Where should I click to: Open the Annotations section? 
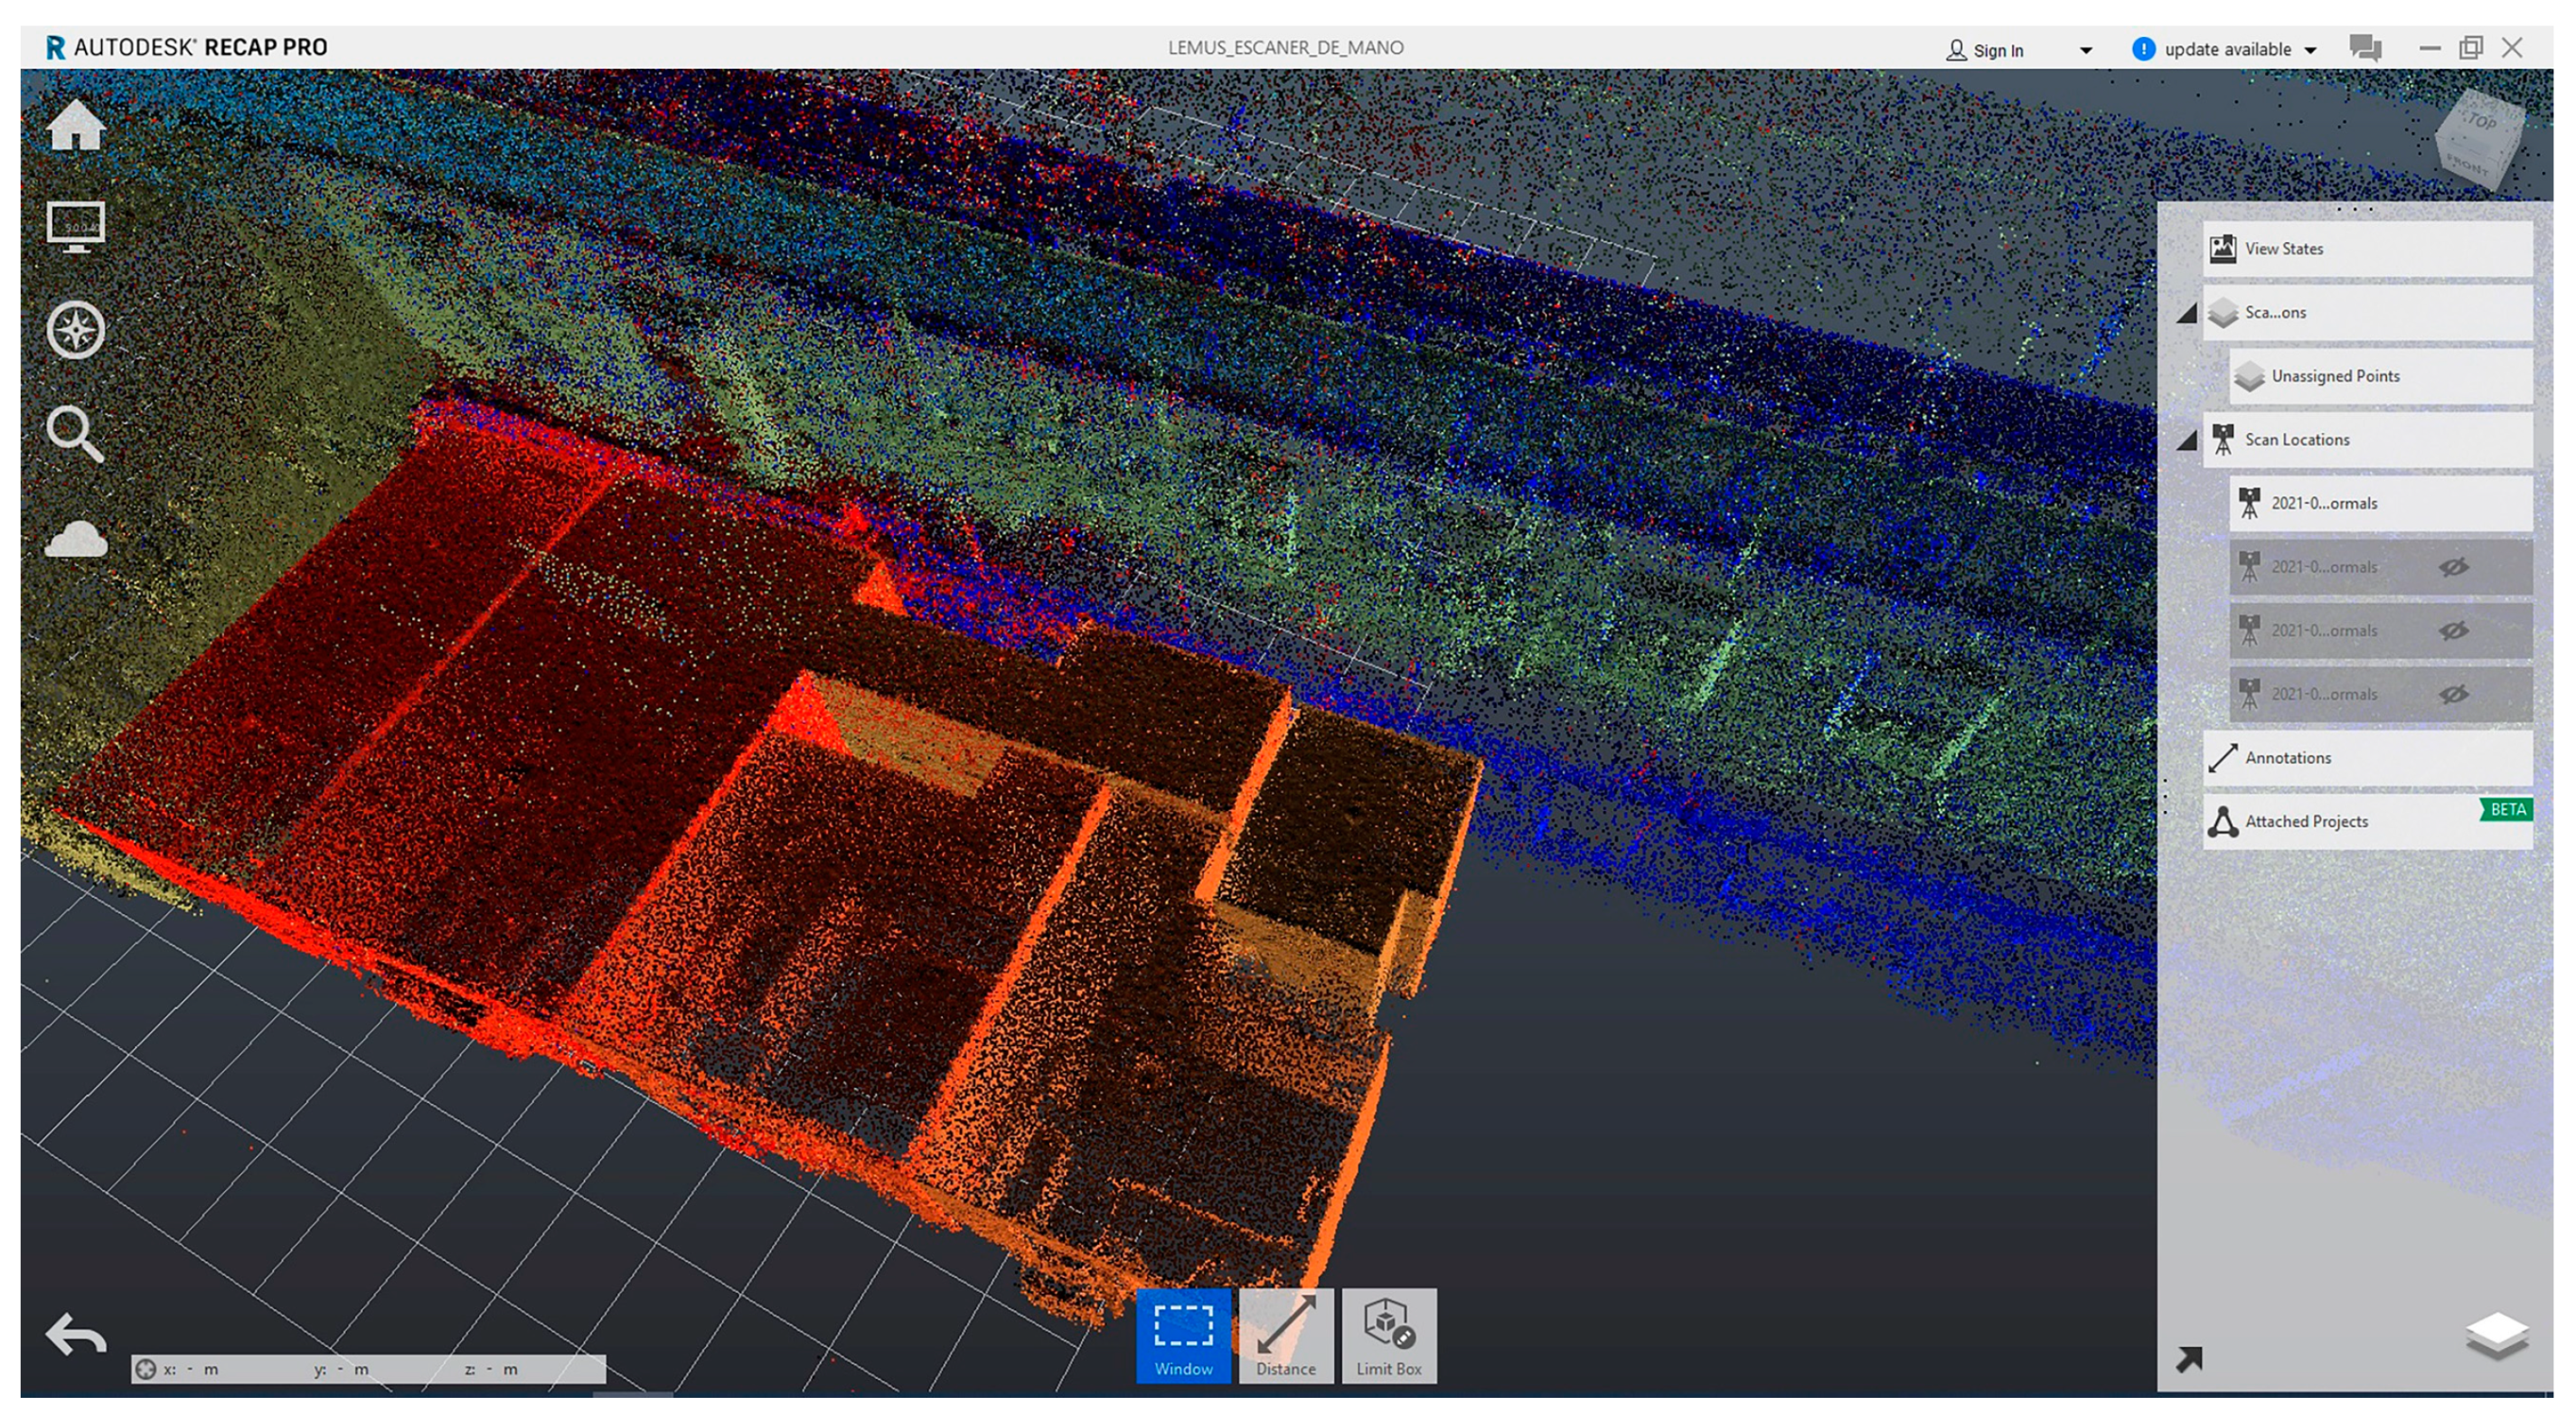tap(2366, 758)
